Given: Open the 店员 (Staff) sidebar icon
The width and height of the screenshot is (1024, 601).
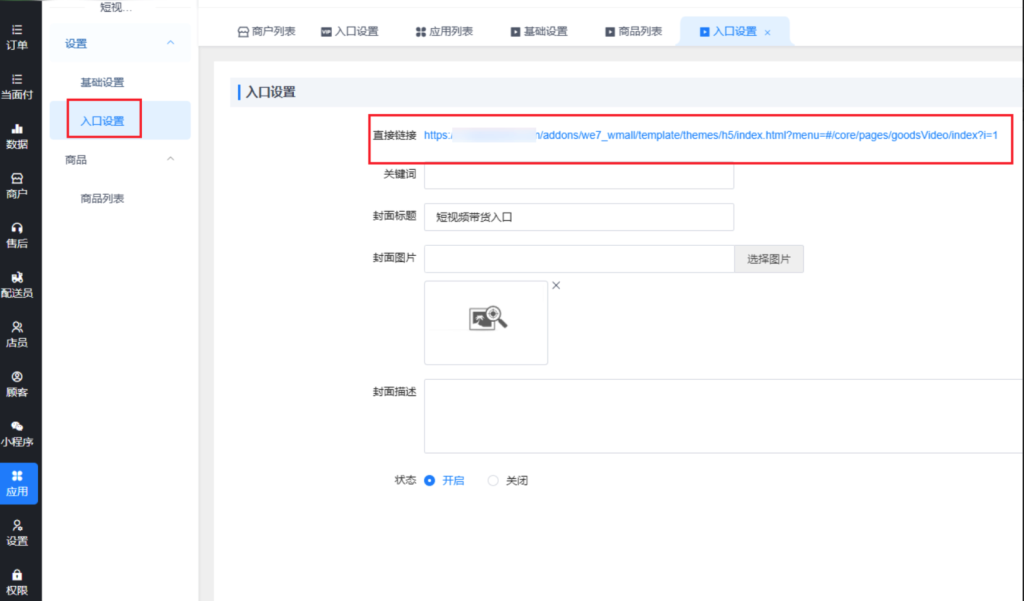Looking at the screenshot, I should coord(17,333).
